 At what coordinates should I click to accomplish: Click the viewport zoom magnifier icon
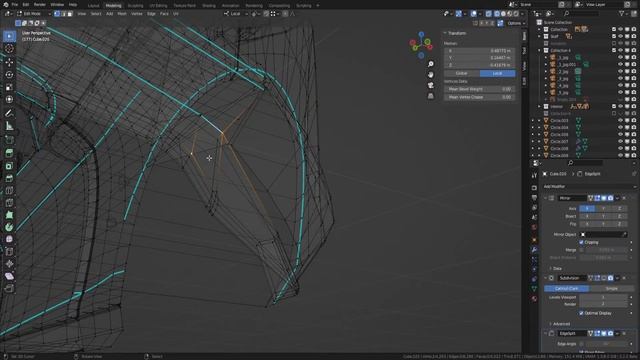(431, 64)
